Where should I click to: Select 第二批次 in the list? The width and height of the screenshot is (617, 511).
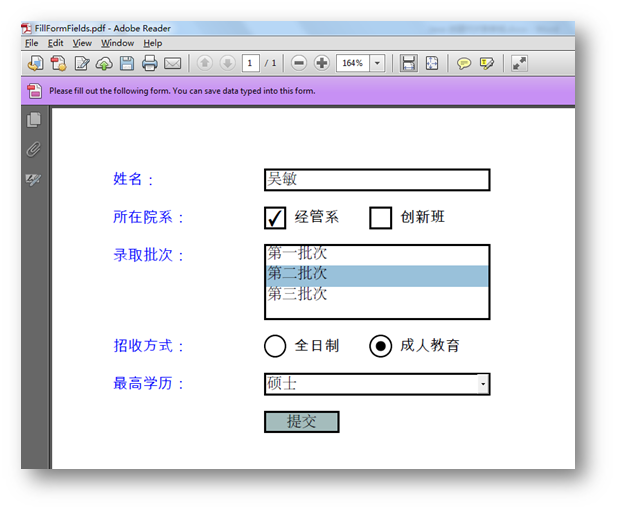[x=377, y=276]
